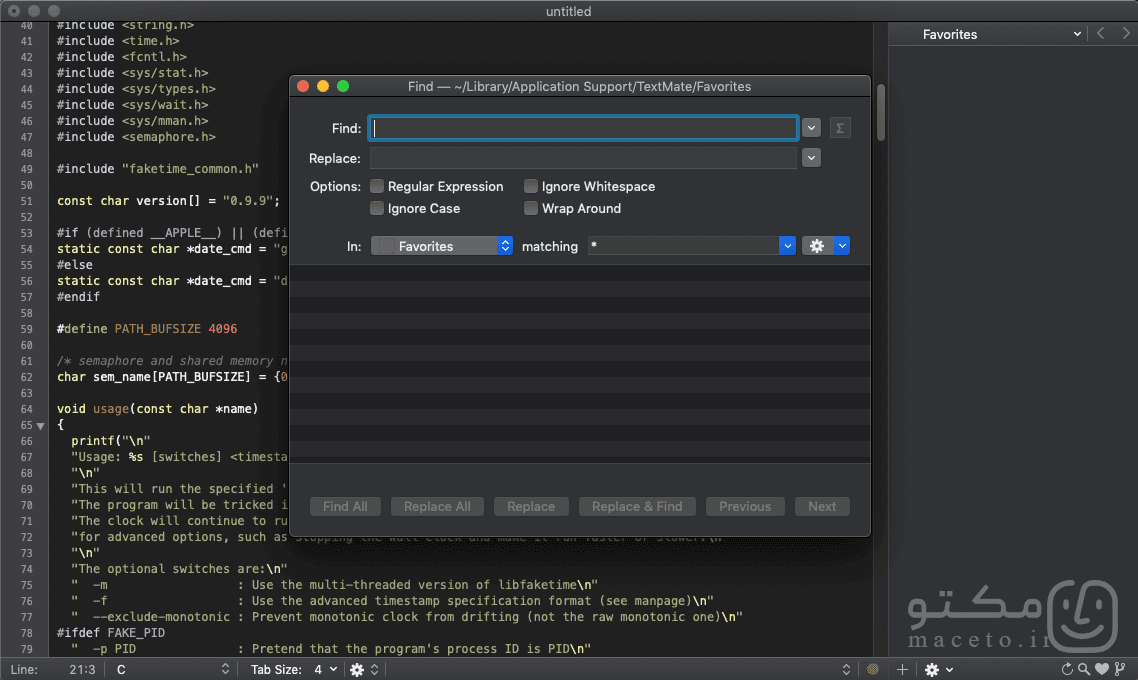Click the 'PATH_BUFSIZE 4096' define line
The height and width of the screenshot is (680, 1138).
tap(147, 329)
